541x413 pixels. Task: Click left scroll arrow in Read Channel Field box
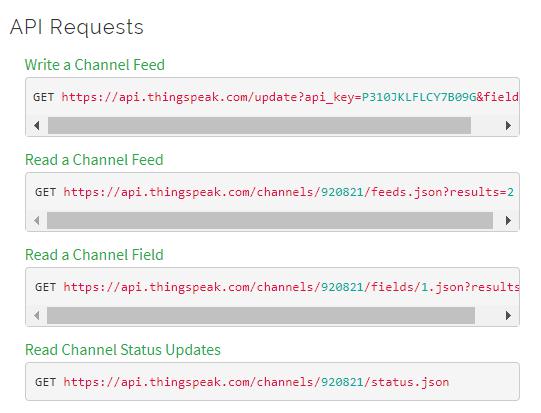[37, 315]
